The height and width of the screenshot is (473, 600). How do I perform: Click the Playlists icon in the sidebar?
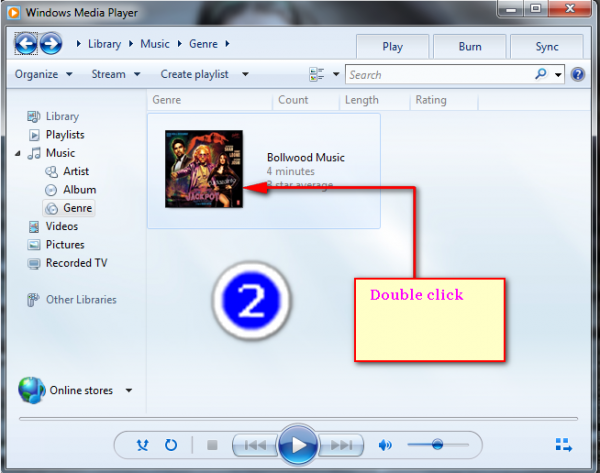[34, 135]
